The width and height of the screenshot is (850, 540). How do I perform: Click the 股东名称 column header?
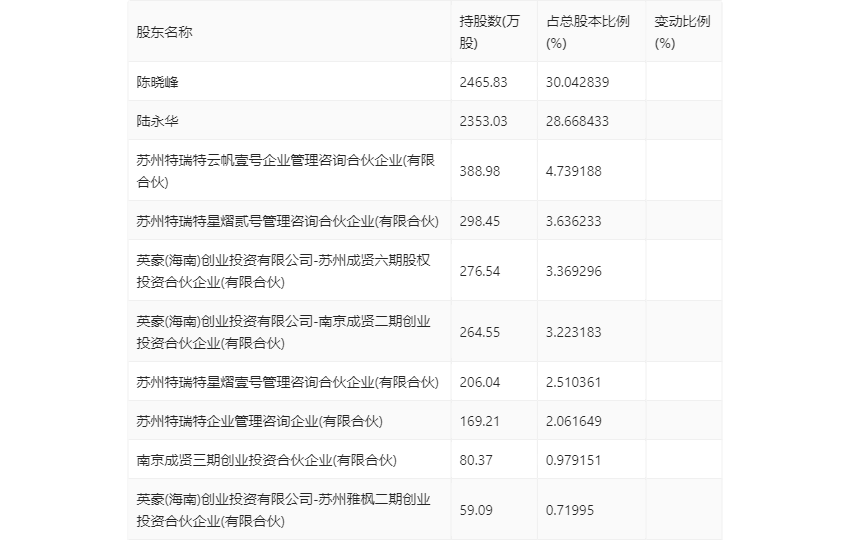[x=164, y=32]
